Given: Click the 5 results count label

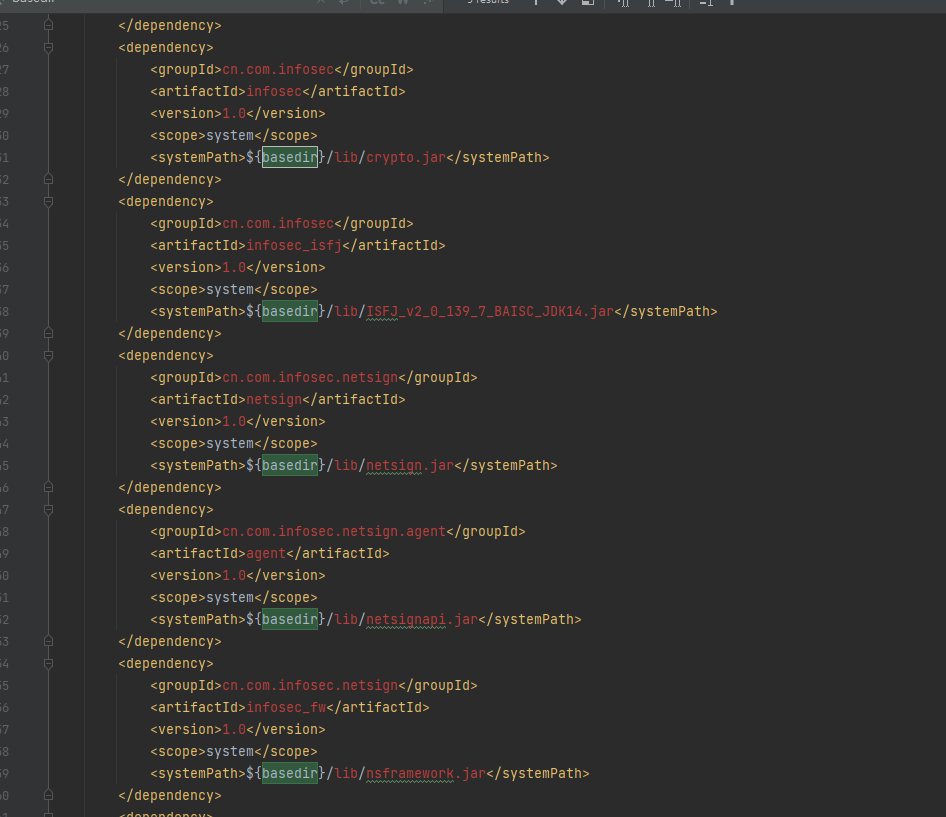Looking at the screenshot, I should click(488, 3).
